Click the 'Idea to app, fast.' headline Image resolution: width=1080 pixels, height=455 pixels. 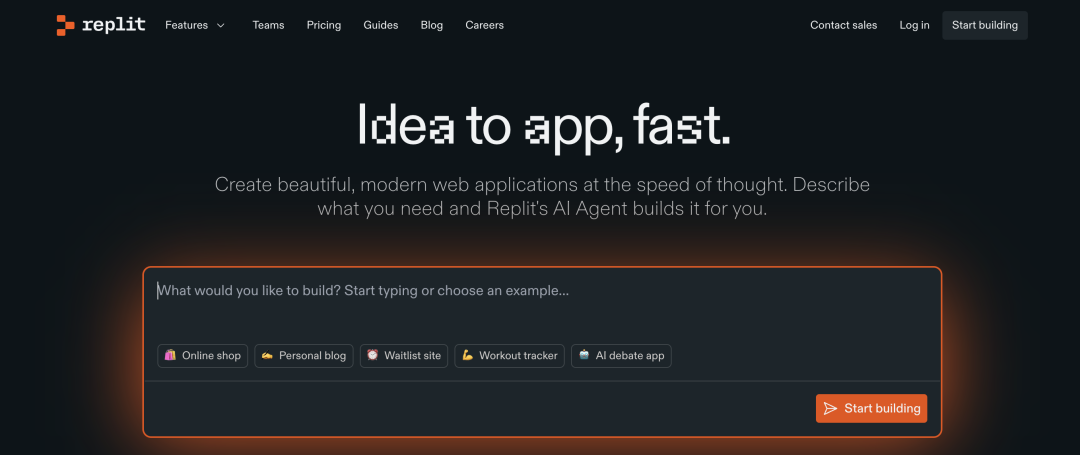[544, 128]
